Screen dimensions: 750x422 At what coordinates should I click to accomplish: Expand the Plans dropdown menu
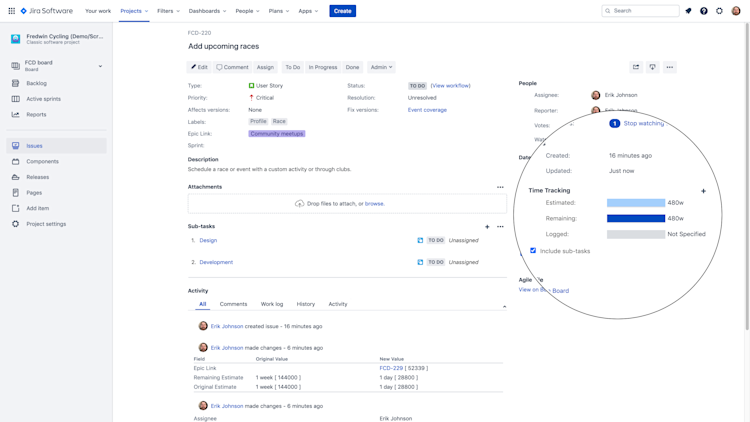[x=279, y=11]
